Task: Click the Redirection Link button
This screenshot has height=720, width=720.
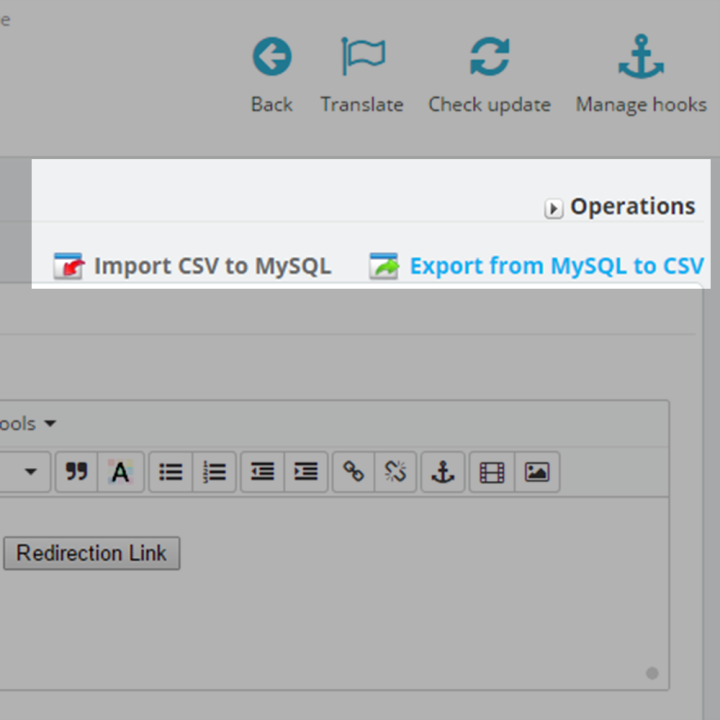Action: pos(92,553)
